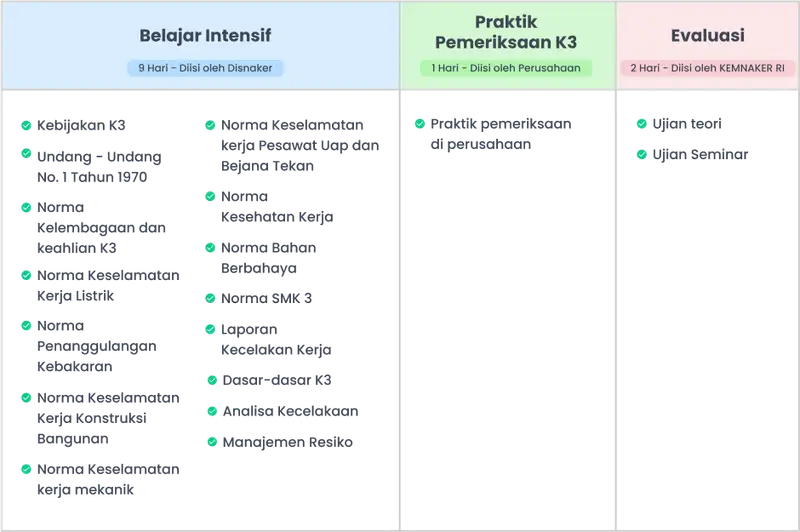Toggle the second checkmark in Belajar Intensif's left list
Screen dimensions: 800x532
coord(25,155)
